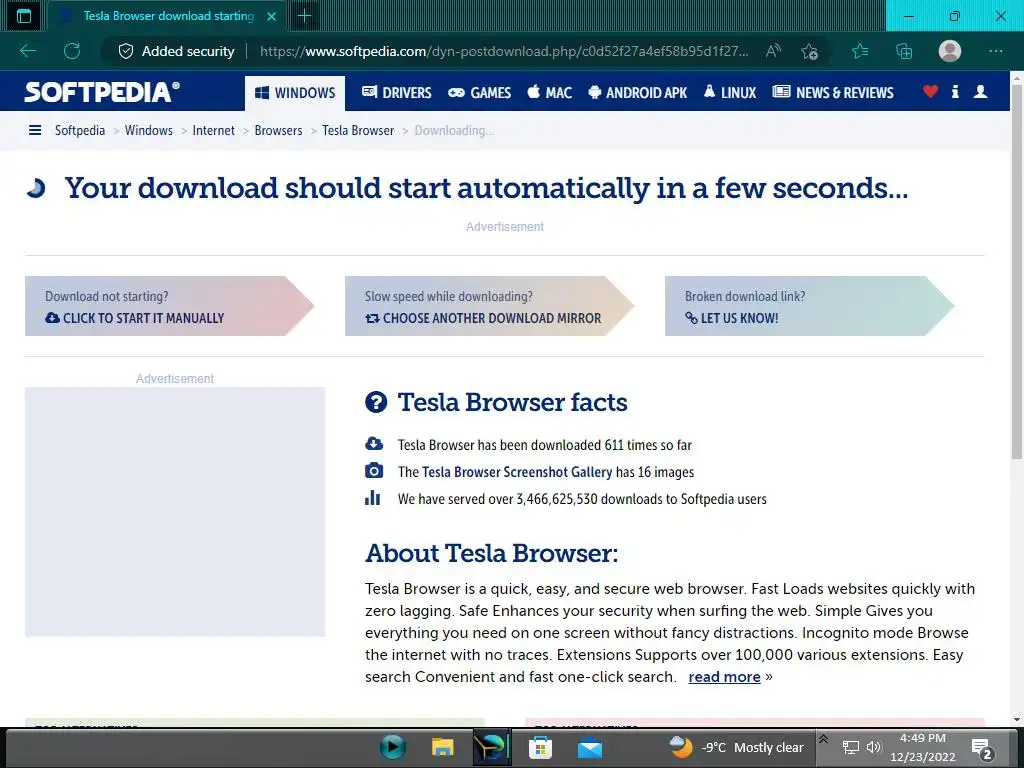Viewport: 1024px width, 768px height.
Task: Click the 'About Tesla Browser:' heading
Action: pos(491,553)
